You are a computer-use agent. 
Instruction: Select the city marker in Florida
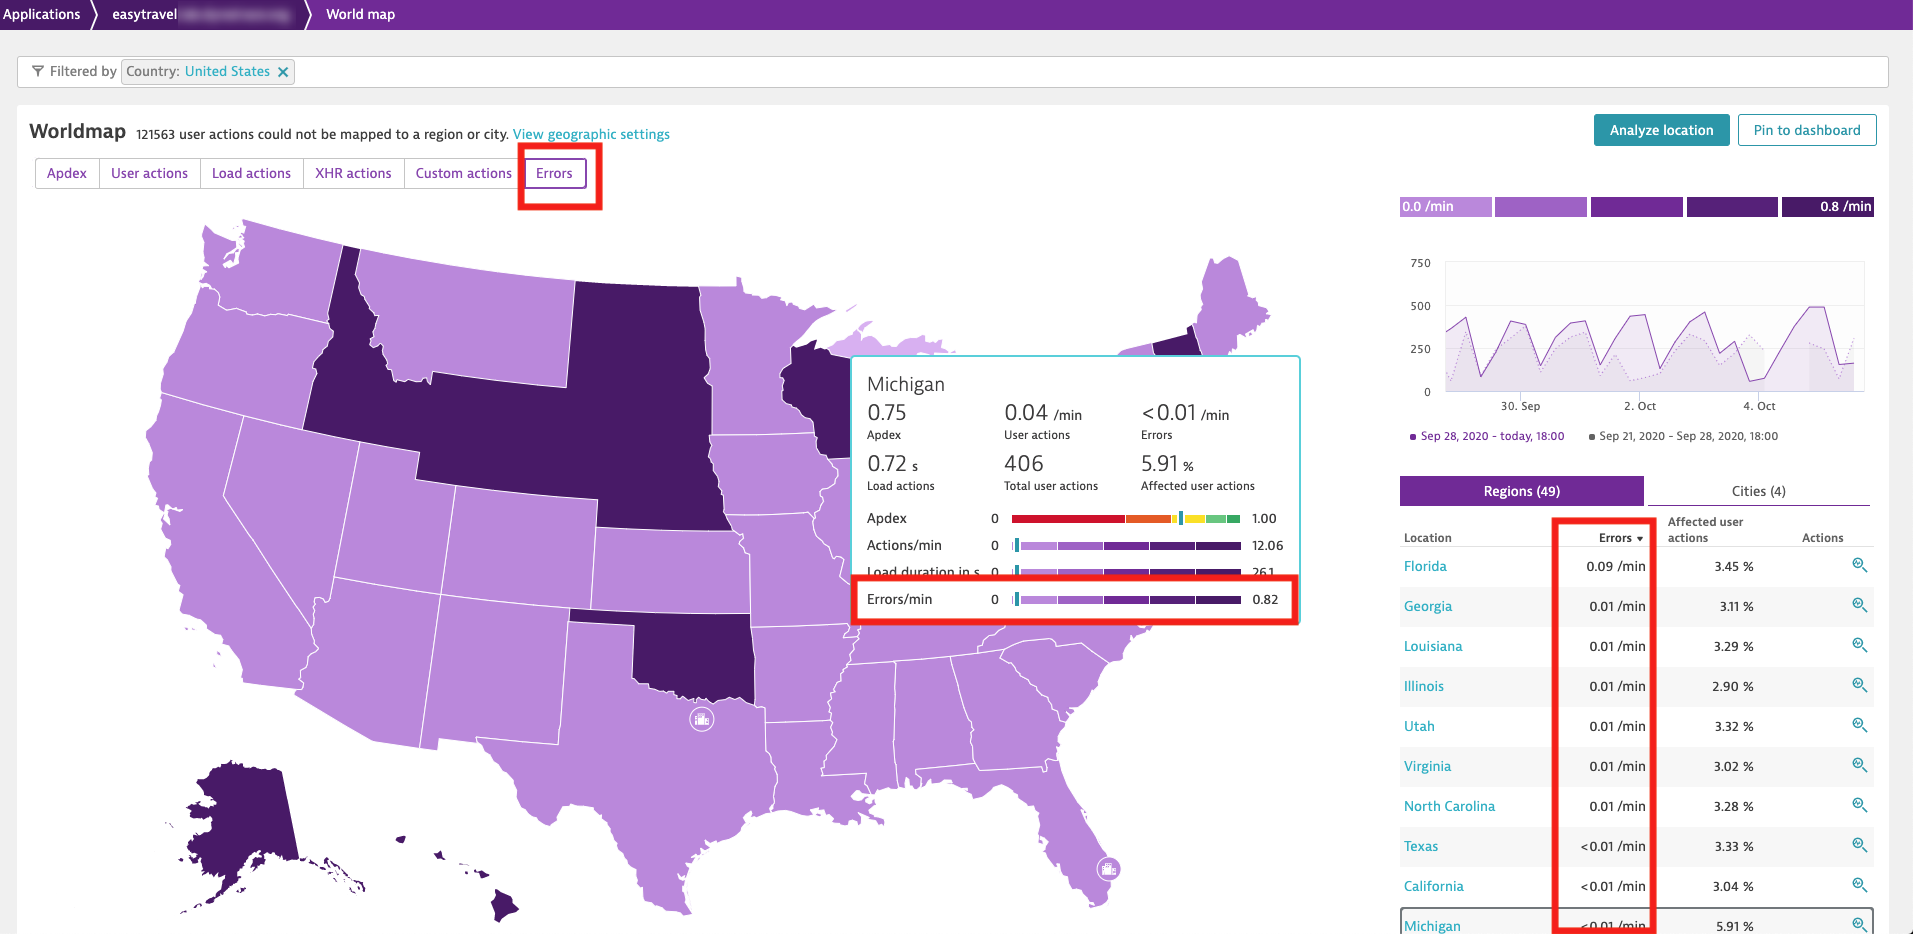point(1108,869)
